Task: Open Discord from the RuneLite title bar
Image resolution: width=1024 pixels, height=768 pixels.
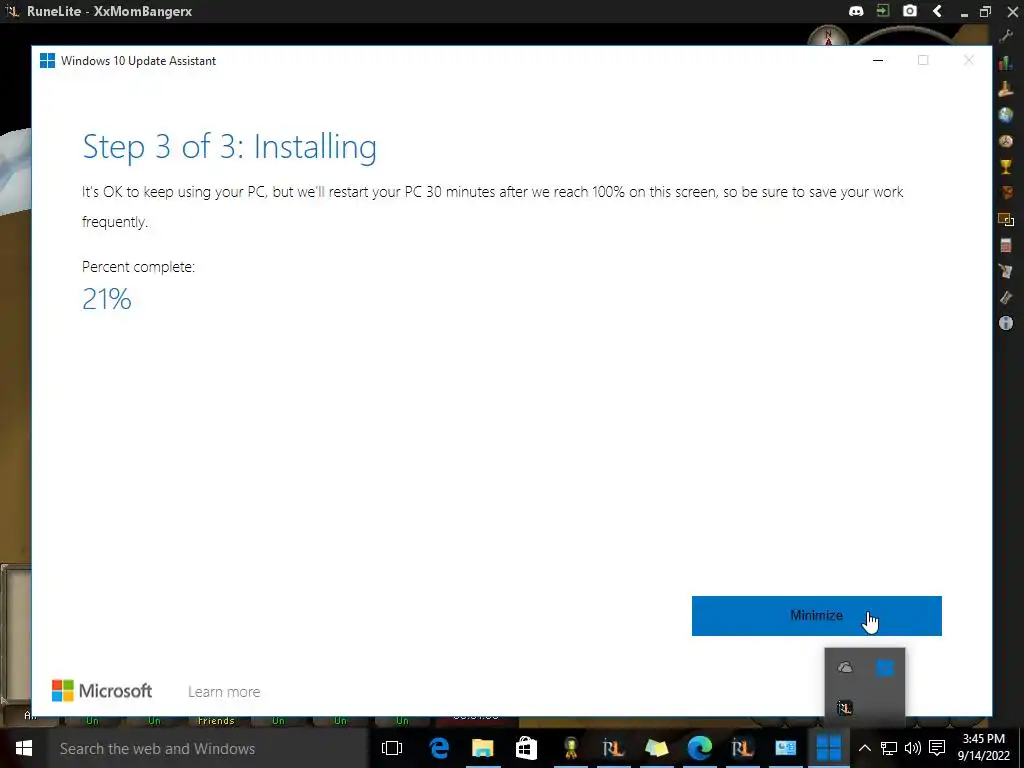Action: tap(856, 11)
